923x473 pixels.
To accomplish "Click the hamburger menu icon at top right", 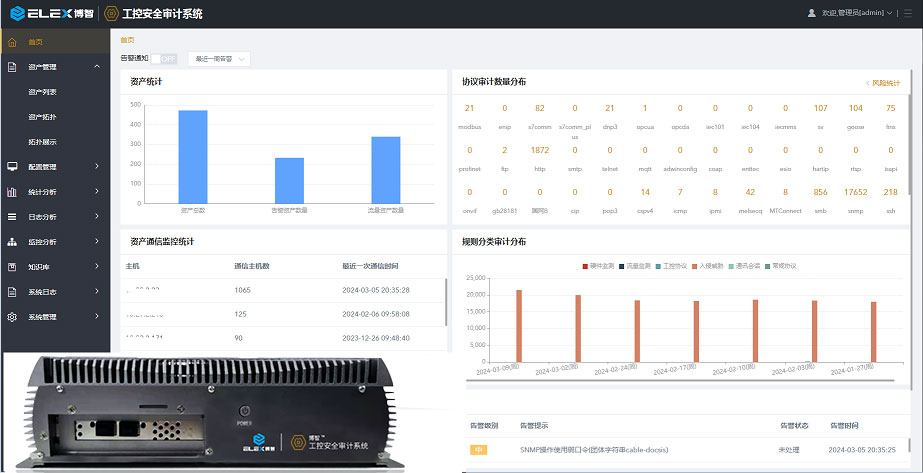I will point(908,12).
